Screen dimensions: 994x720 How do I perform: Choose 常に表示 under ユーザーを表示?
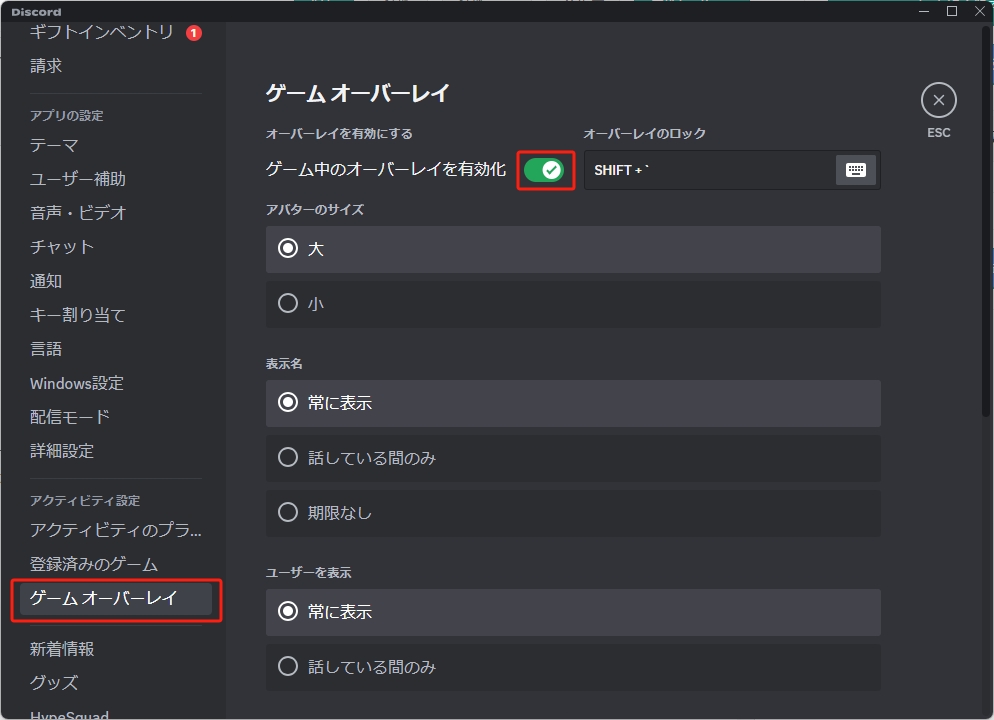click(573, 612)
